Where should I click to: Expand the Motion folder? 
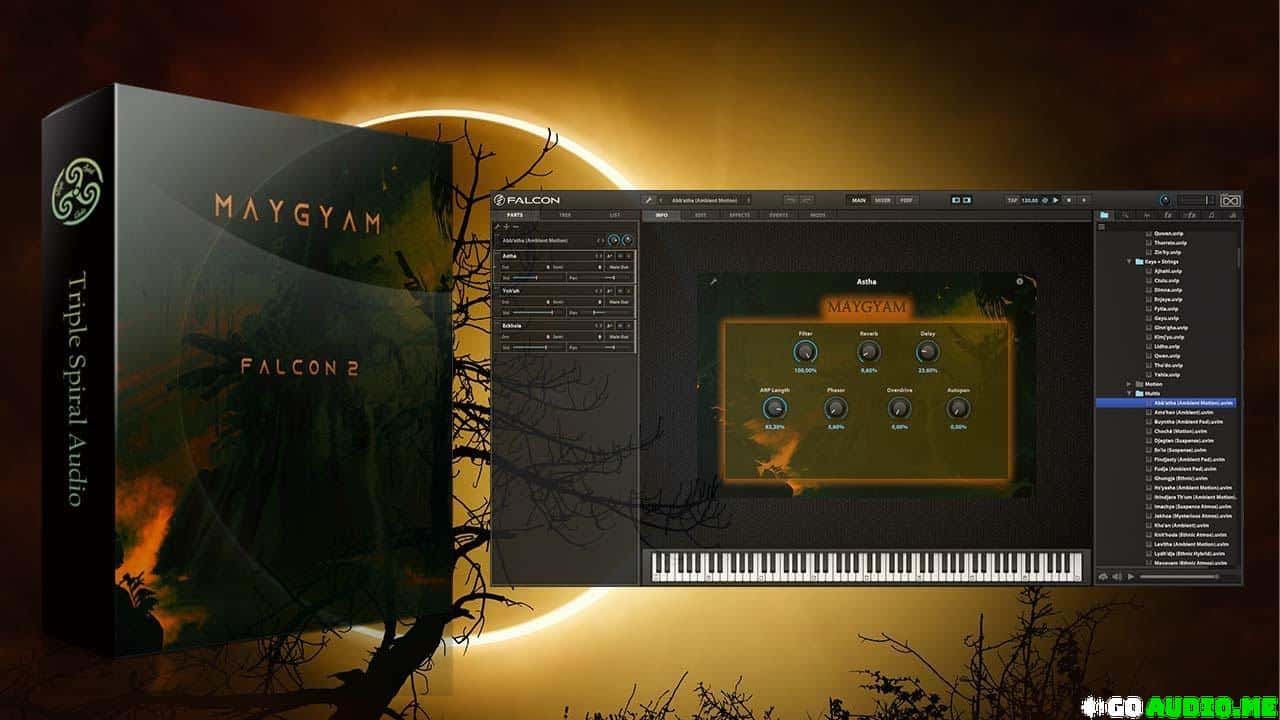(x=1129, y=384)
